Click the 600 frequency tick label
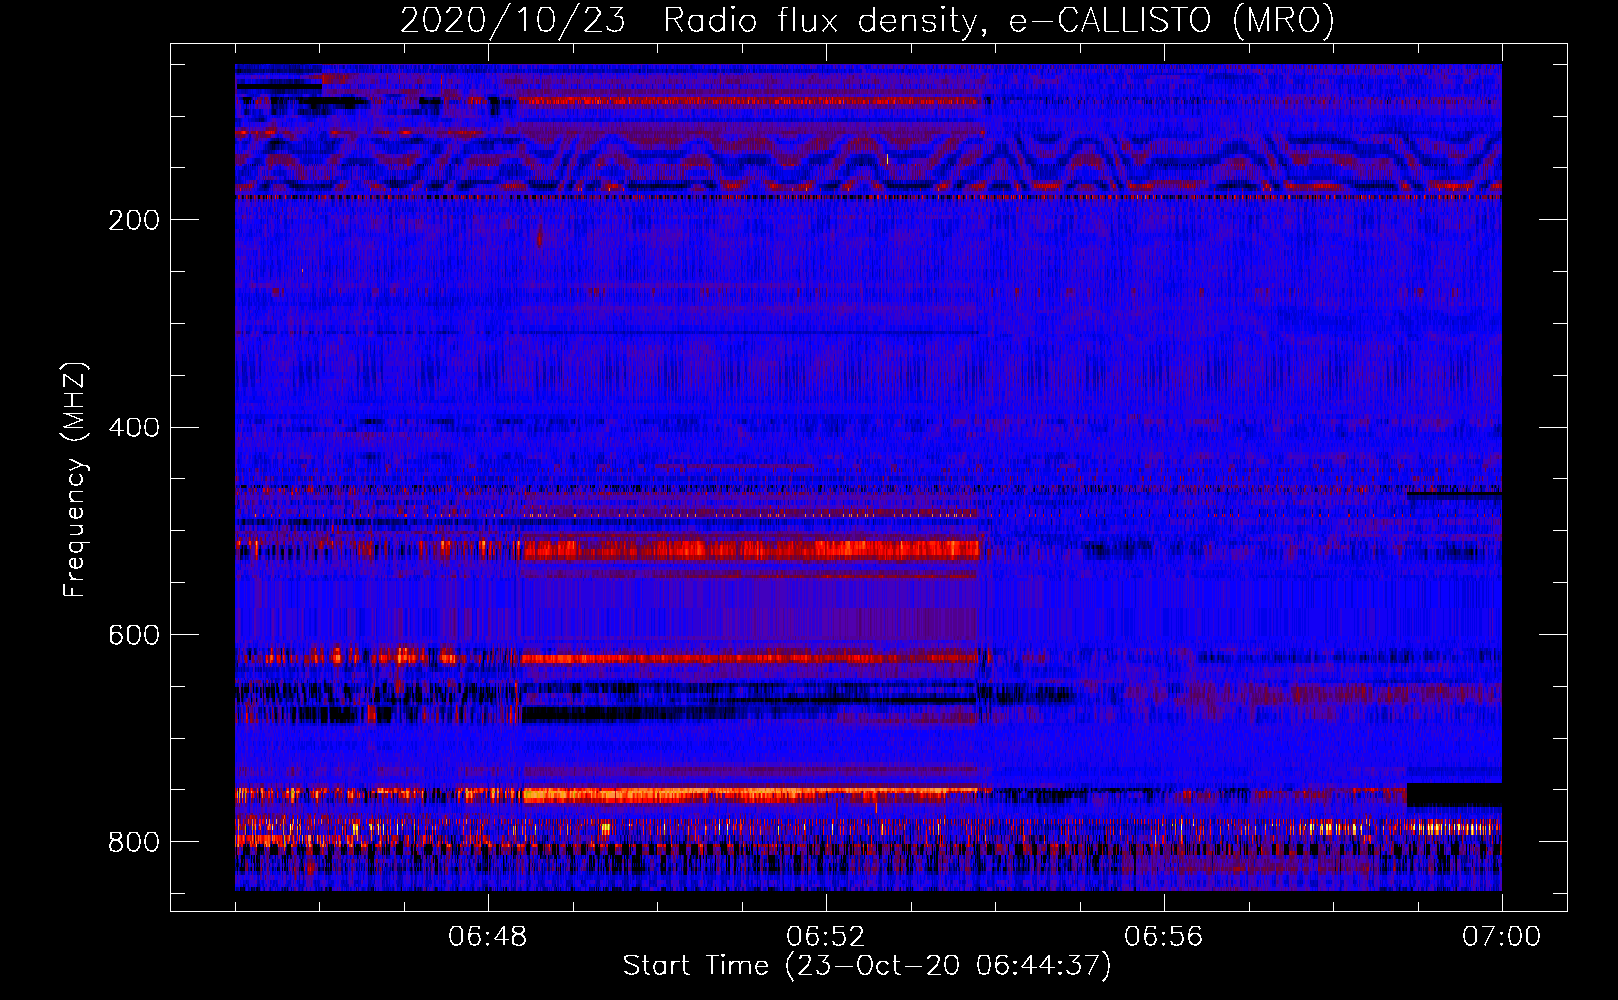This screenshot has height=1000, width=1618. click(x=134, y=636)
